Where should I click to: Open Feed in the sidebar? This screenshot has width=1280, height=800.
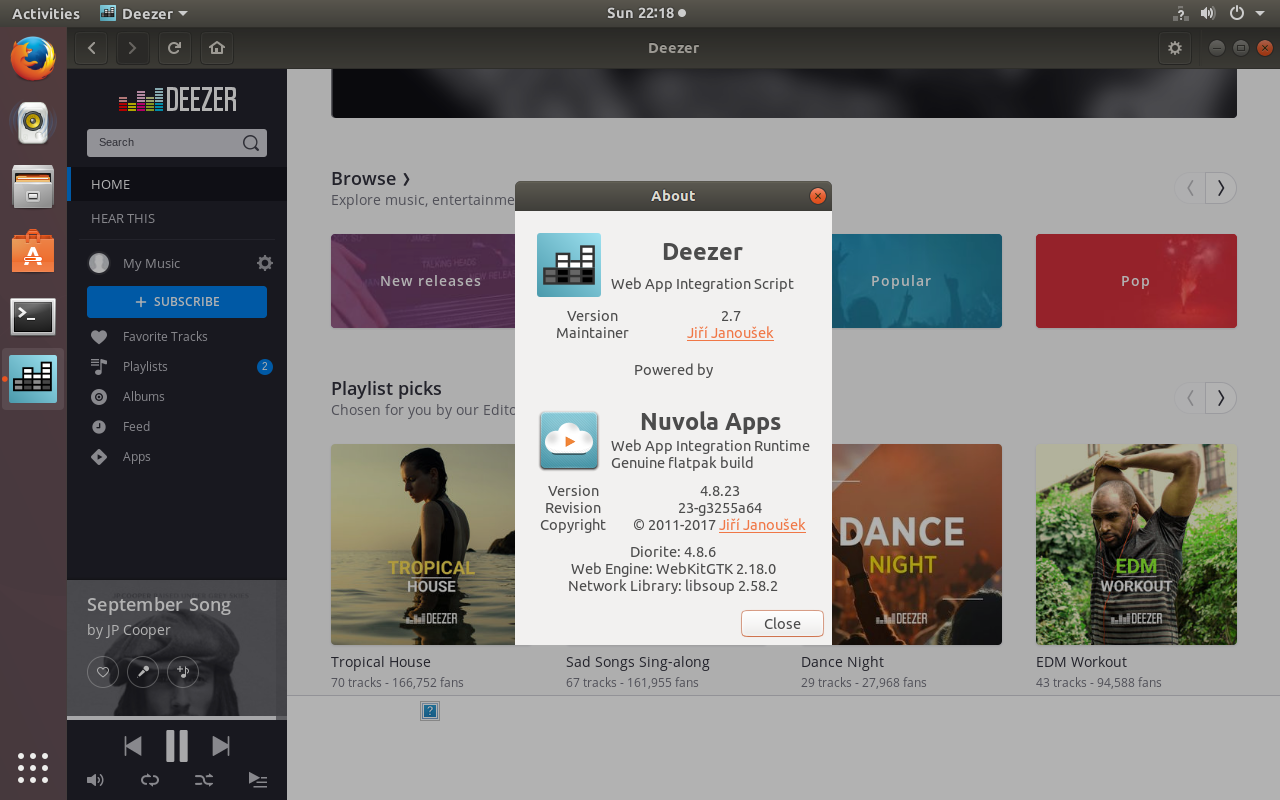coord(137,427)
